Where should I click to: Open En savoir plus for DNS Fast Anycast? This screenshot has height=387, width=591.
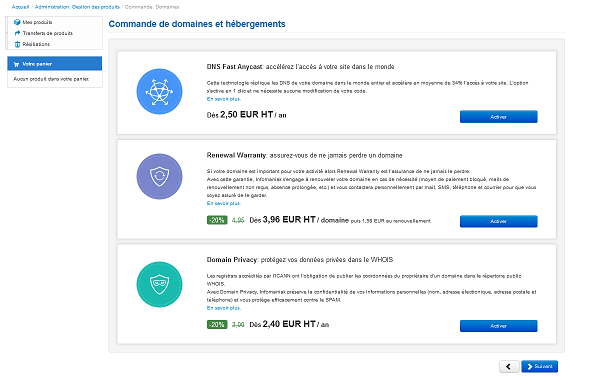click(x=224, y=99)
